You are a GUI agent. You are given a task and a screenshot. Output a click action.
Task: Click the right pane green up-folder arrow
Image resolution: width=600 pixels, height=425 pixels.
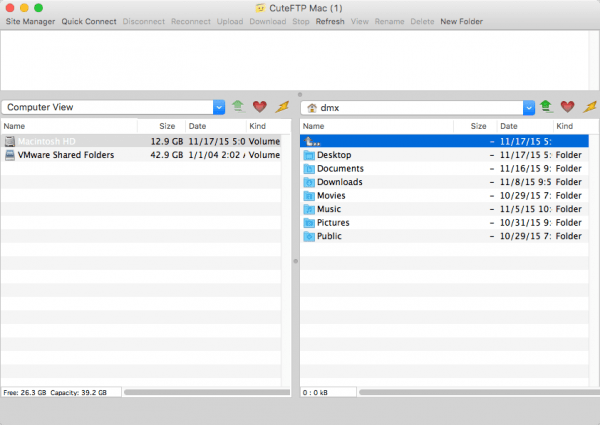(546, 107)
